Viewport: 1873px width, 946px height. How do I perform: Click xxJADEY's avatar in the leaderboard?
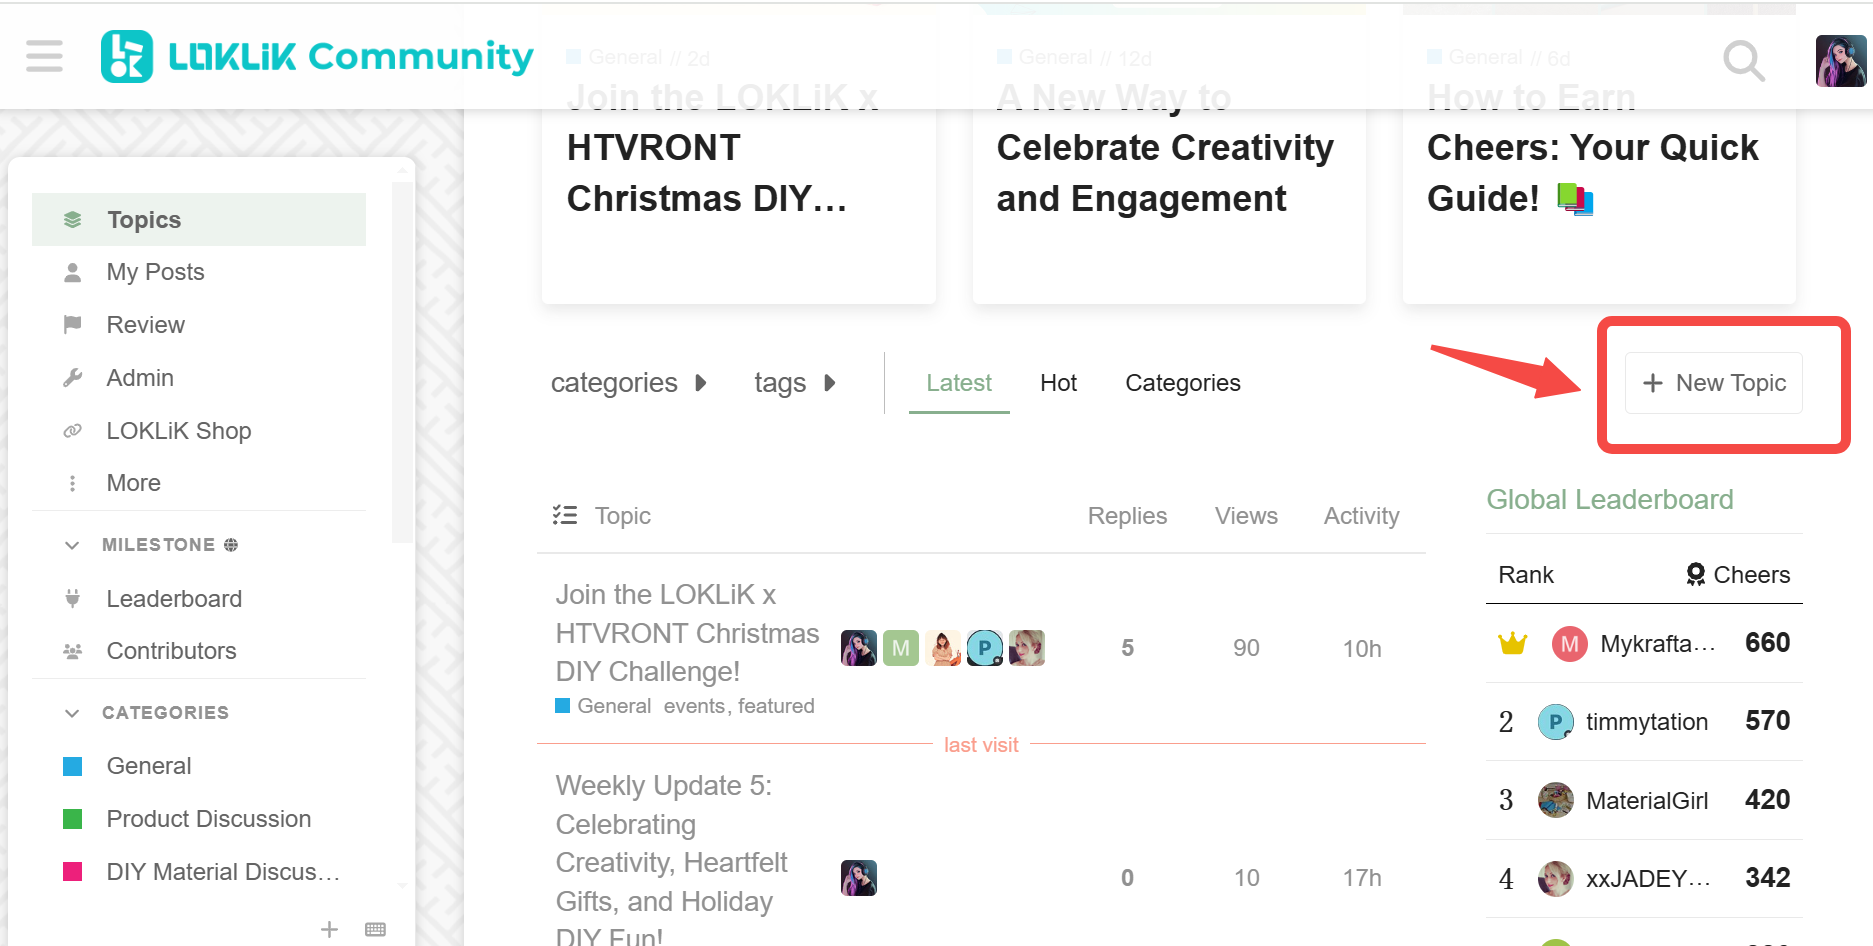(1556, 878)
